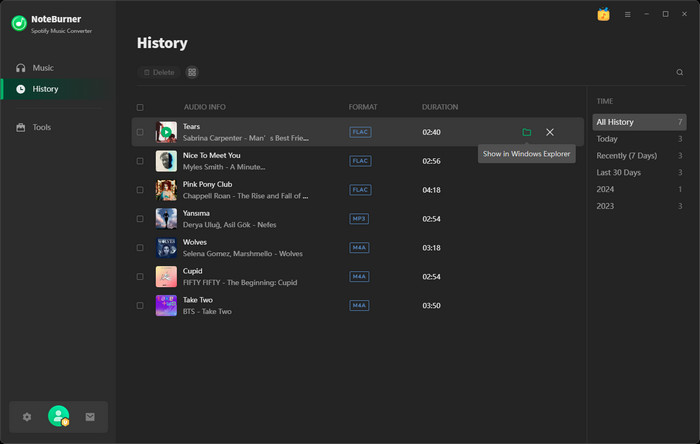The image size is (700, 444).
Task: Open the mail feedback icon
Action: pyautogui.click(x=90, y=417)
